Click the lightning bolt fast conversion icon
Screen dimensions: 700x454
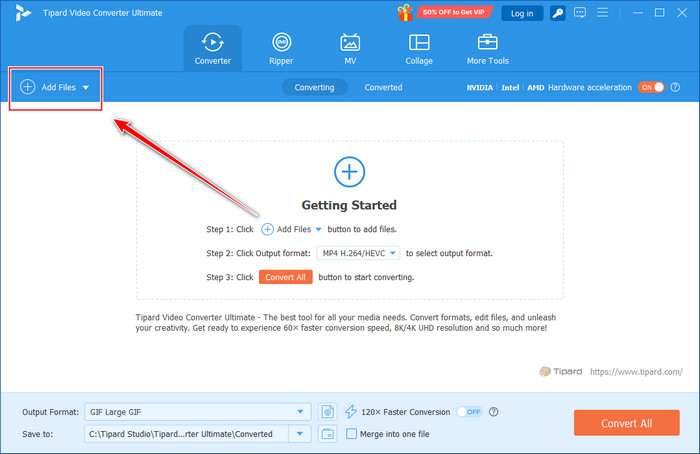pos(351,412)
